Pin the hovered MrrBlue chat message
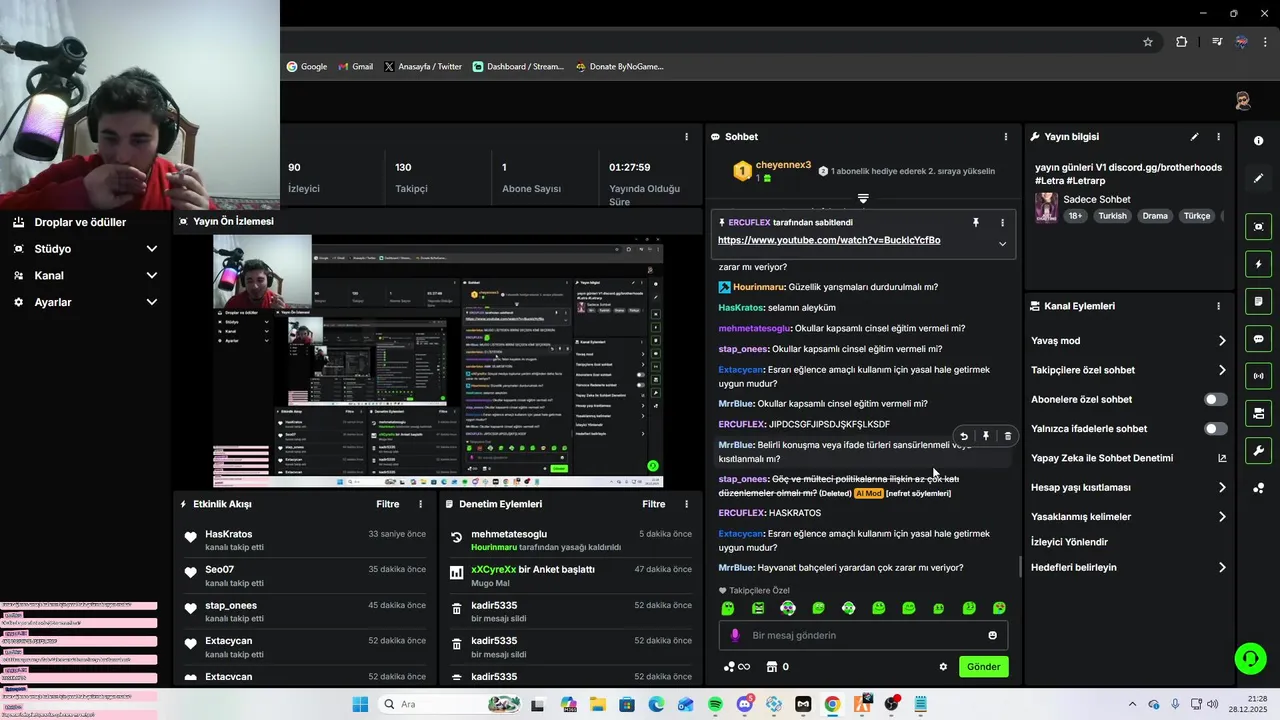This screenshot has height=720, width=1280. click(986, 436)
